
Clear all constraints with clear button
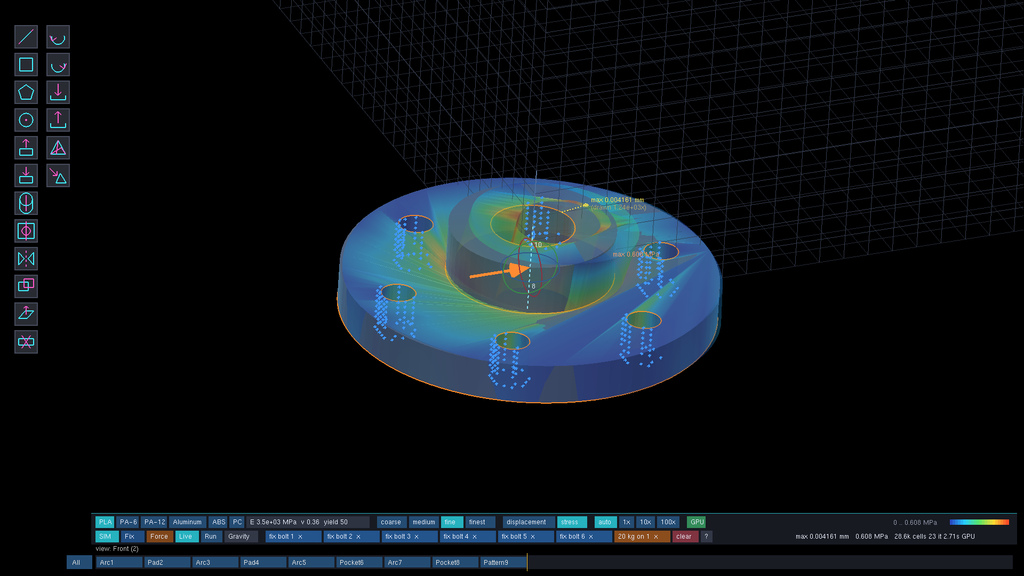684,537
